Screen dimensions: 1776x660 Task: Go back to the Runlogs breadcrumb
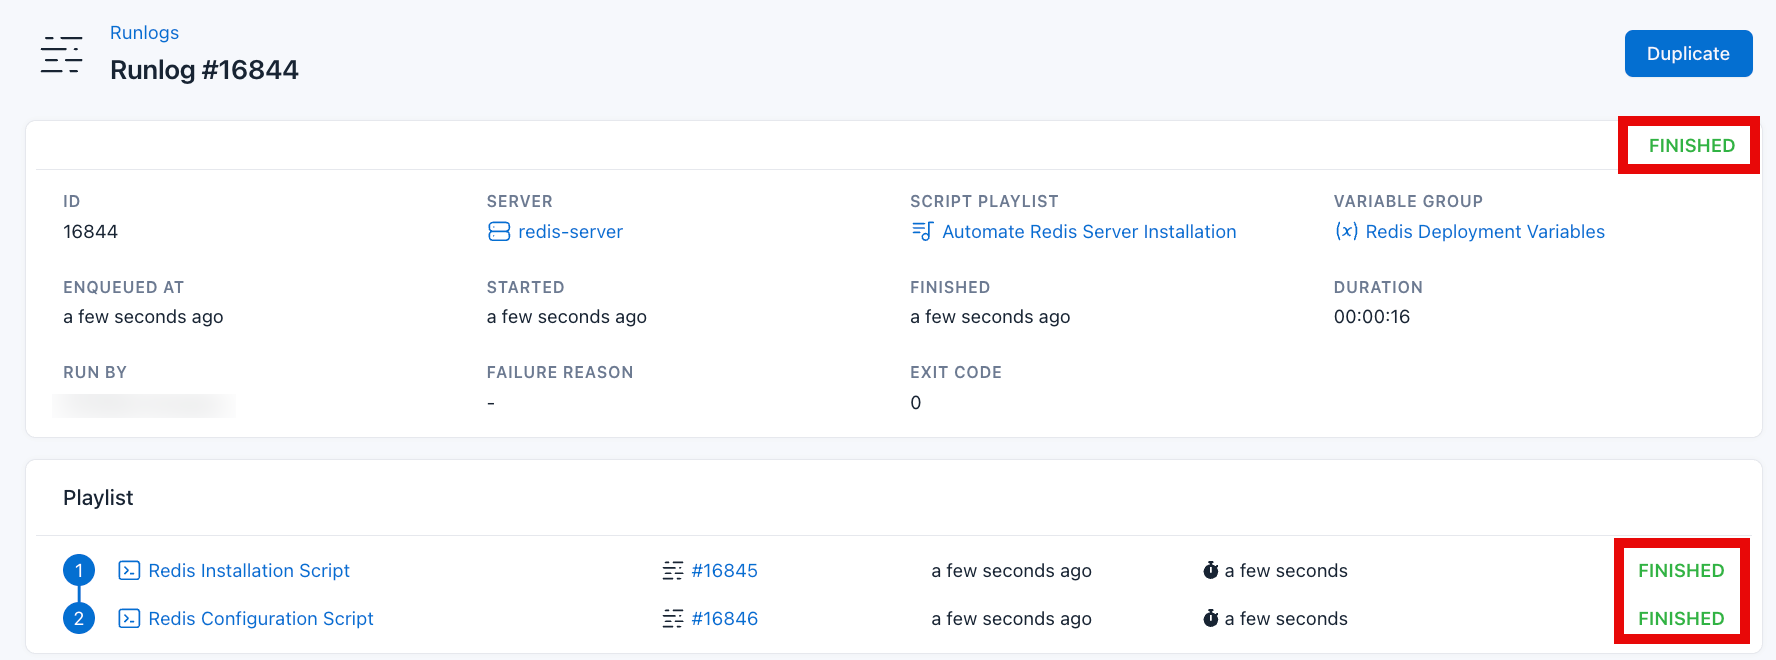pos(144,33)
